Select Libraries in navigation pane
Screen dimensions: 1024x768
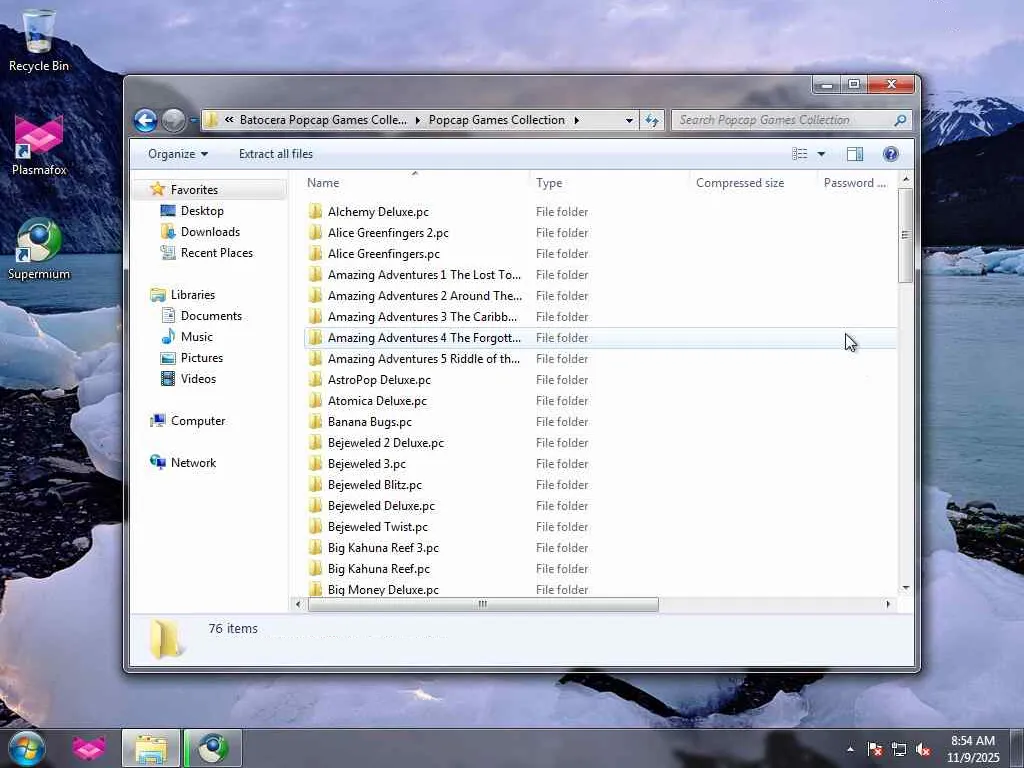(193, 295)
